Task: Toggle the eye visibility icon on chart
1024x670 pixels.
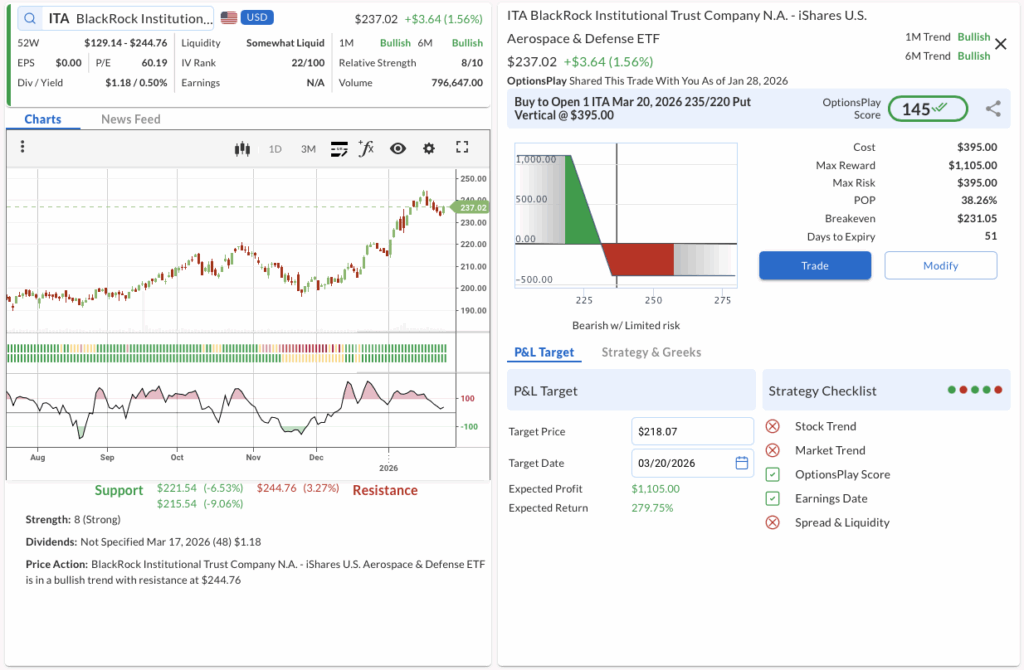Action: (x=398, y=149)
